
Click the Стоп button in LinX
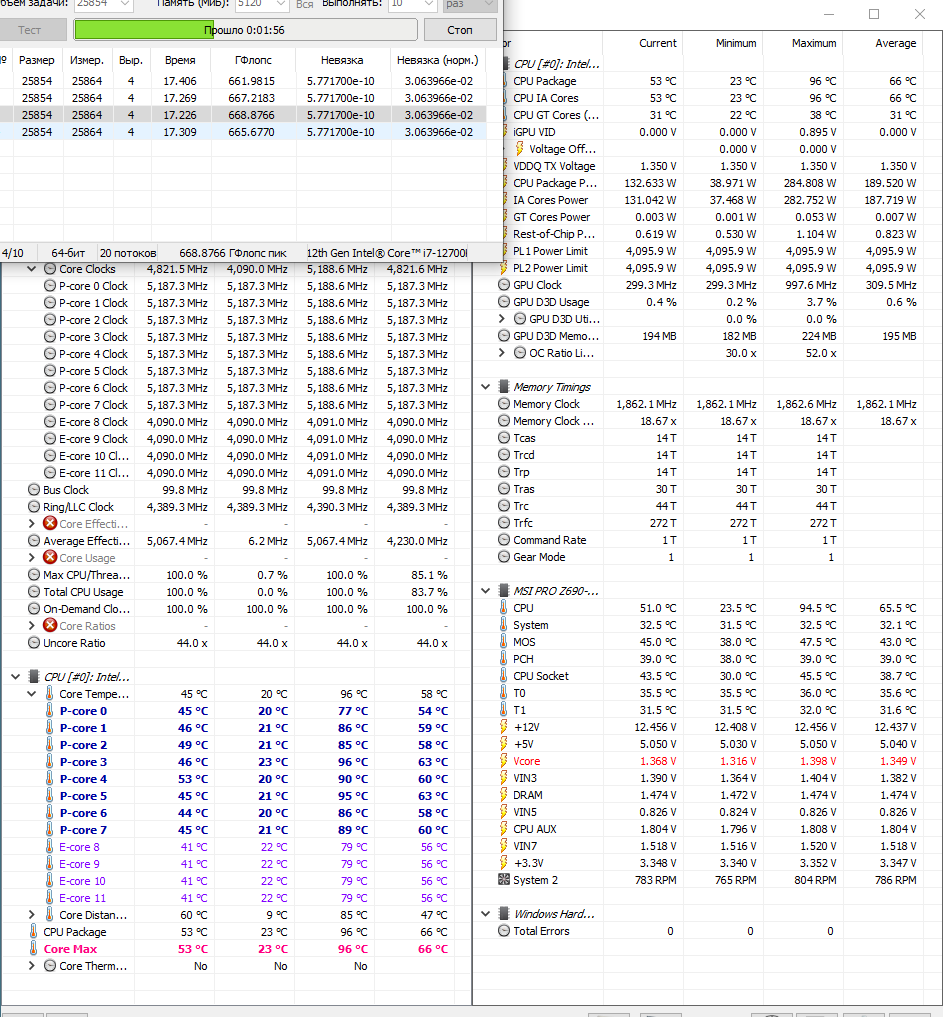(x=460, y=30)
